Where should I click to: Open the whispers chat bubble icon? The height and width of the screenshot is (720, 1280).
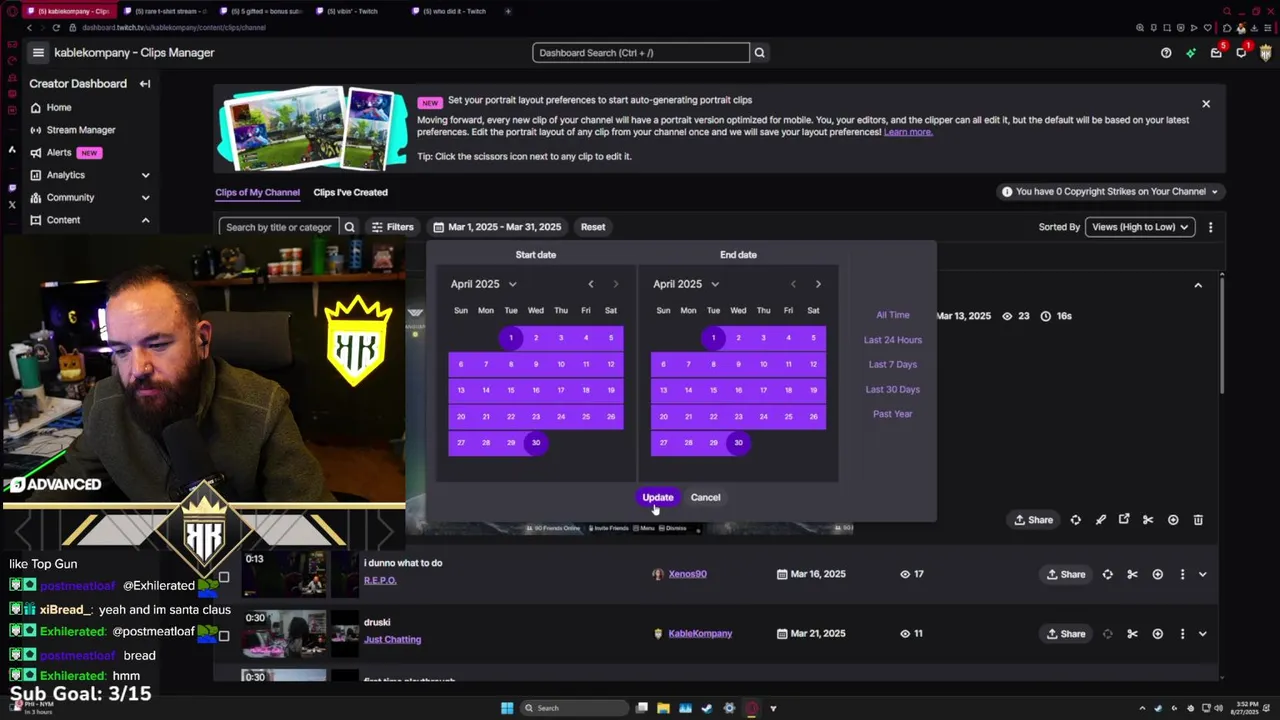tap(1241, 53)
